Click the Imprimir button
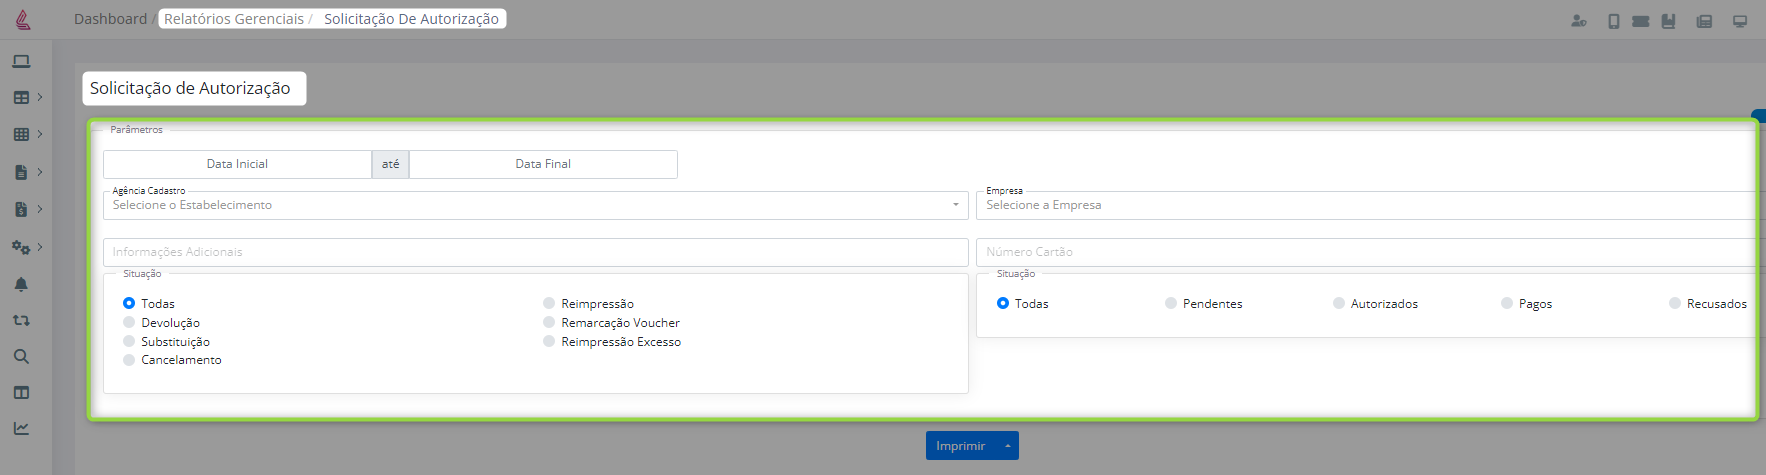The image size is (1766, 475). (961, 446)
